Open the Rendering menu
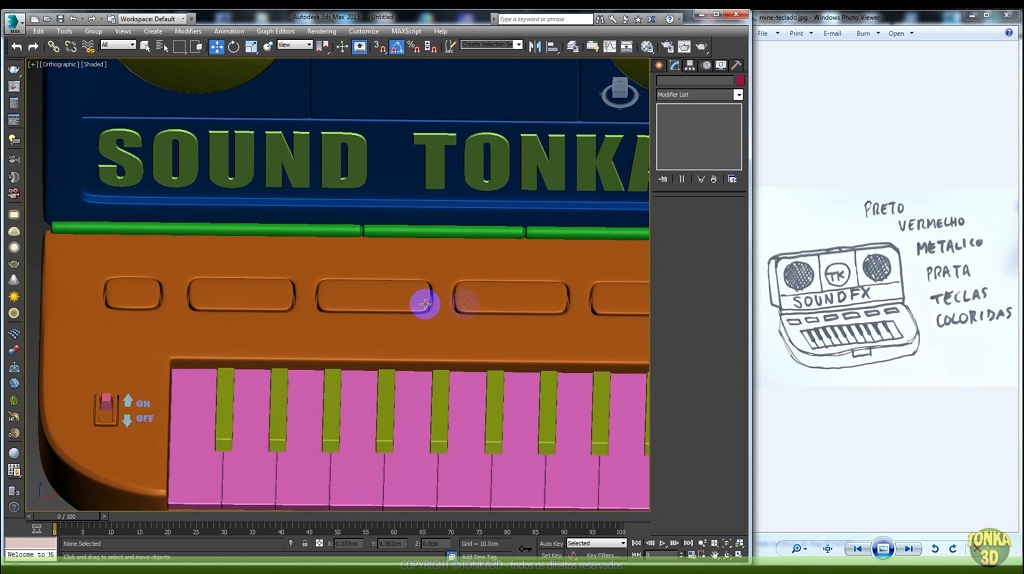This screenshot has height=574, width=1024. (321, 31)
